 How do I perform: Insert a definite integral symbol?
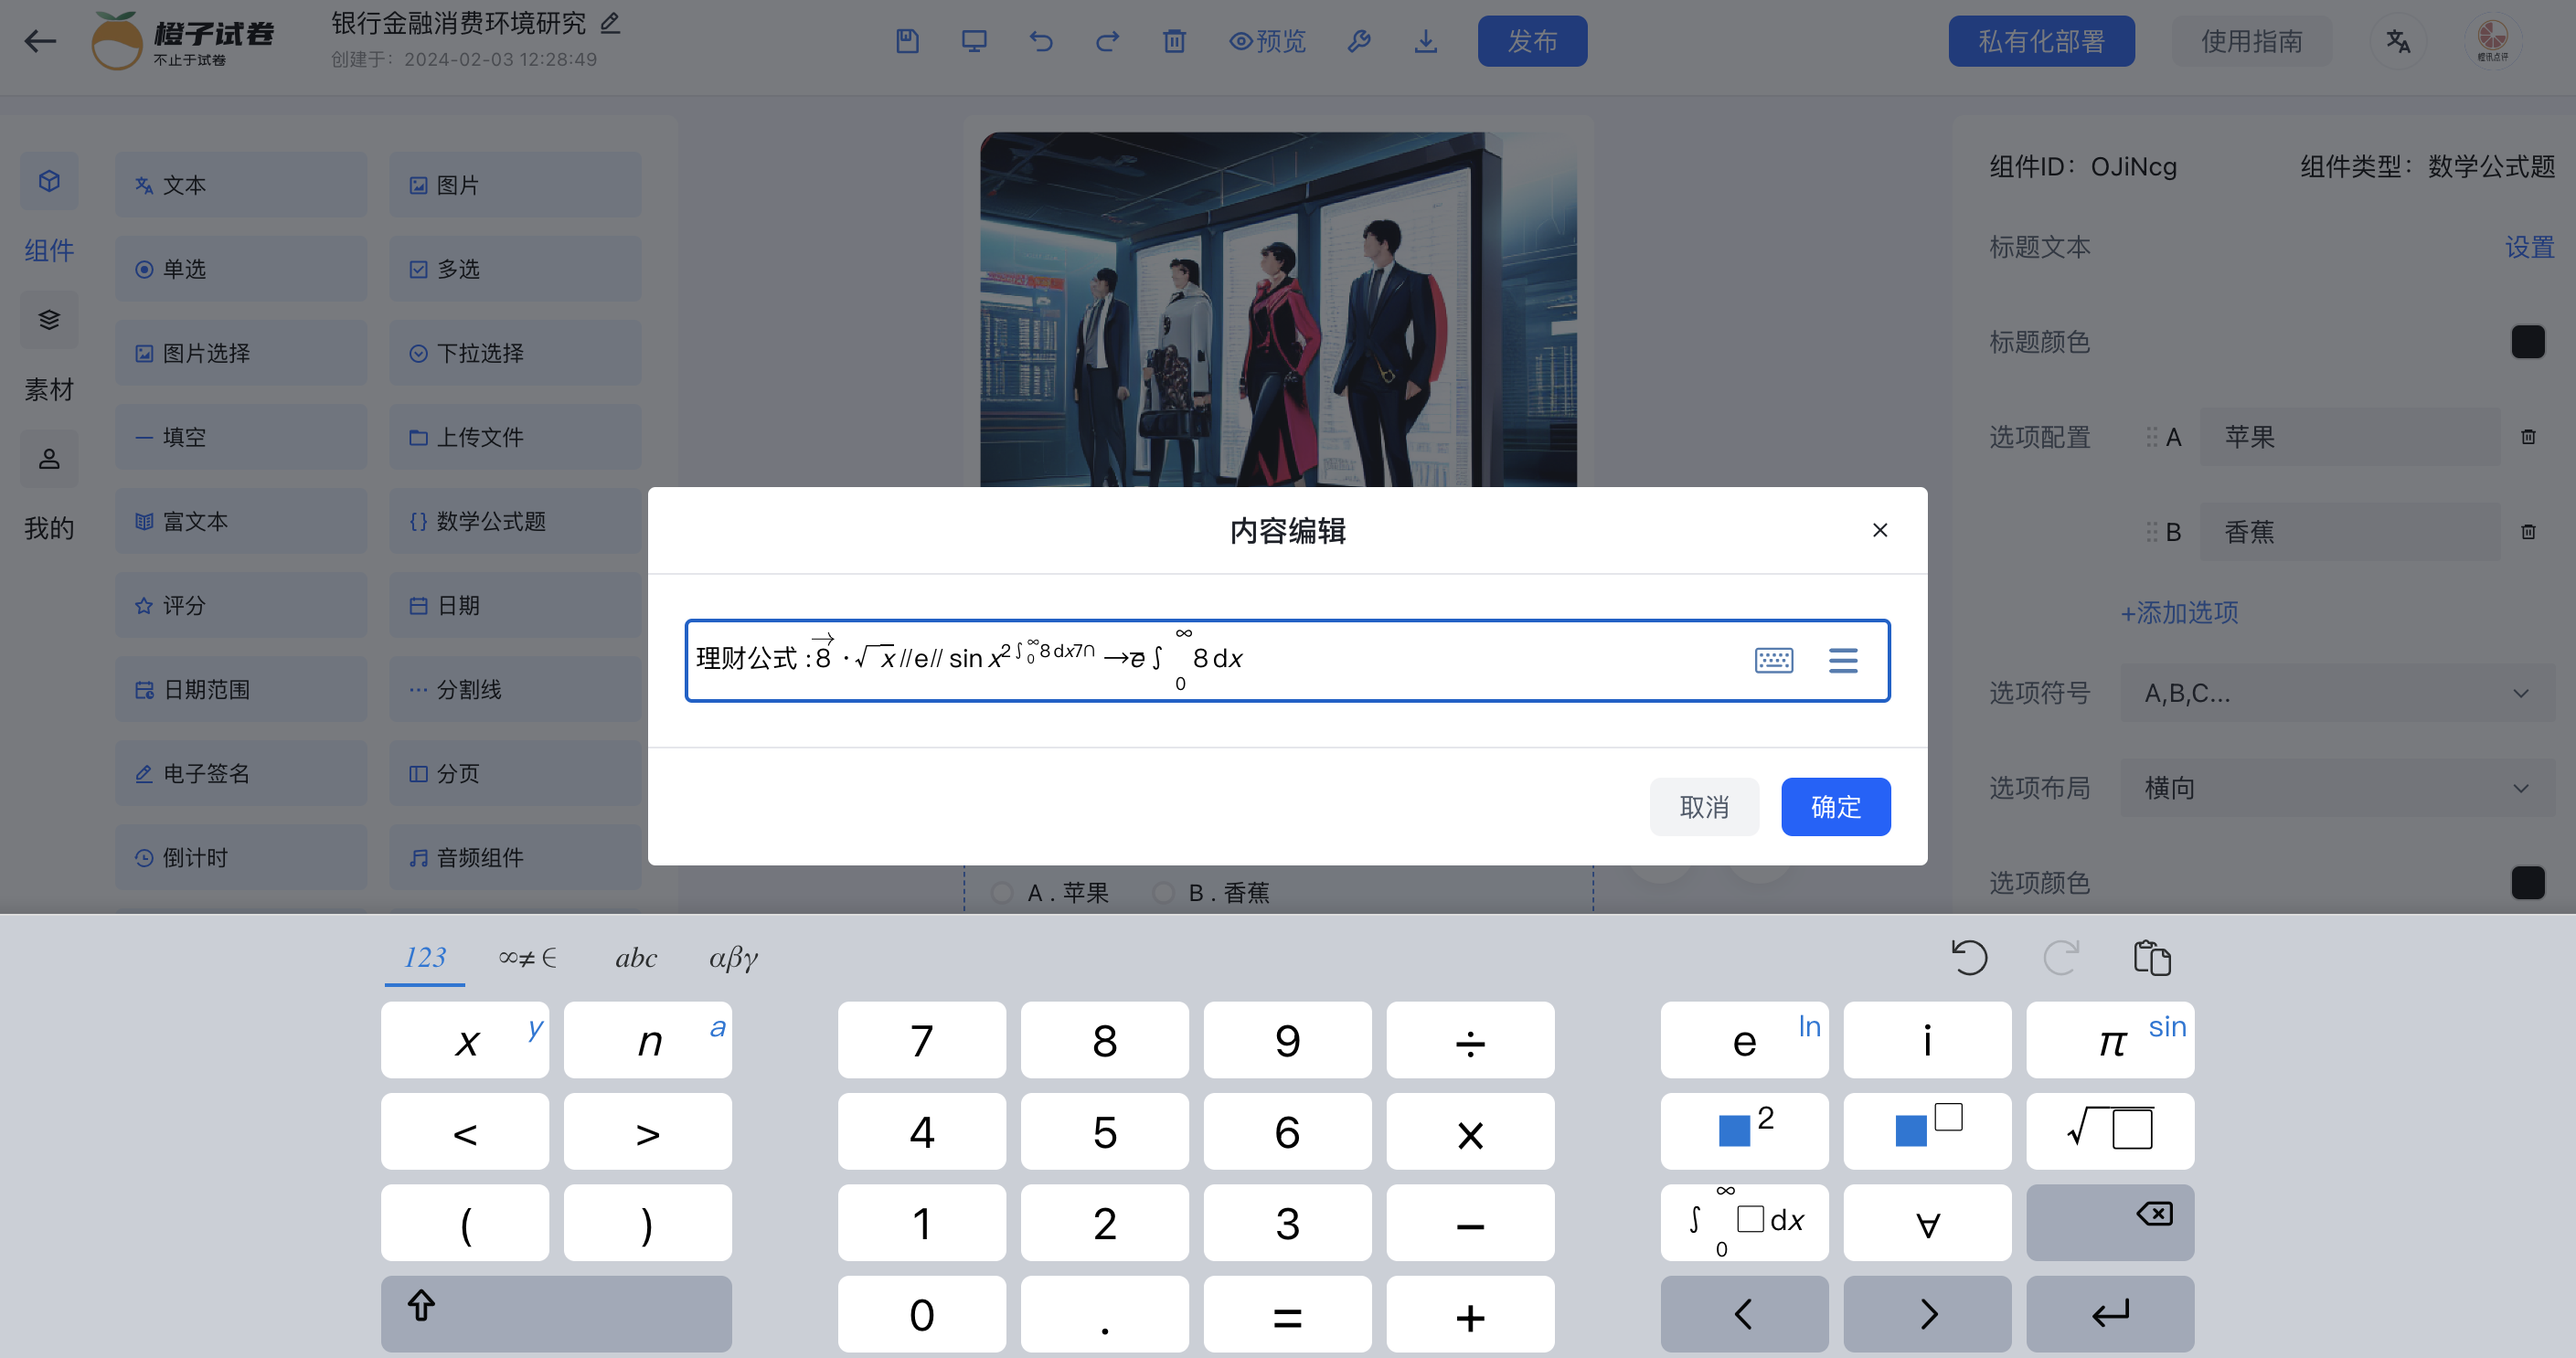tap(1744, 1222)
